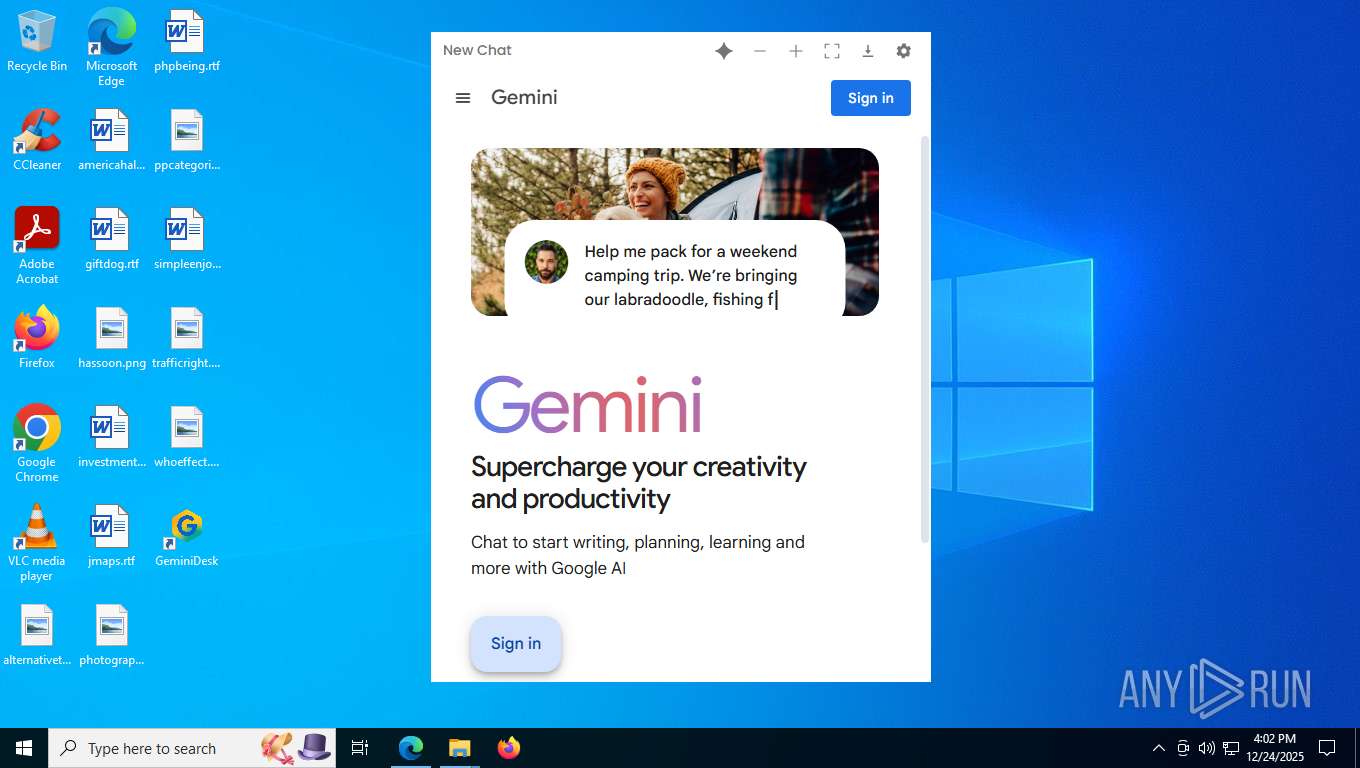
Task: Open File Explorer from the taskbar
Action: pos(459,748)
